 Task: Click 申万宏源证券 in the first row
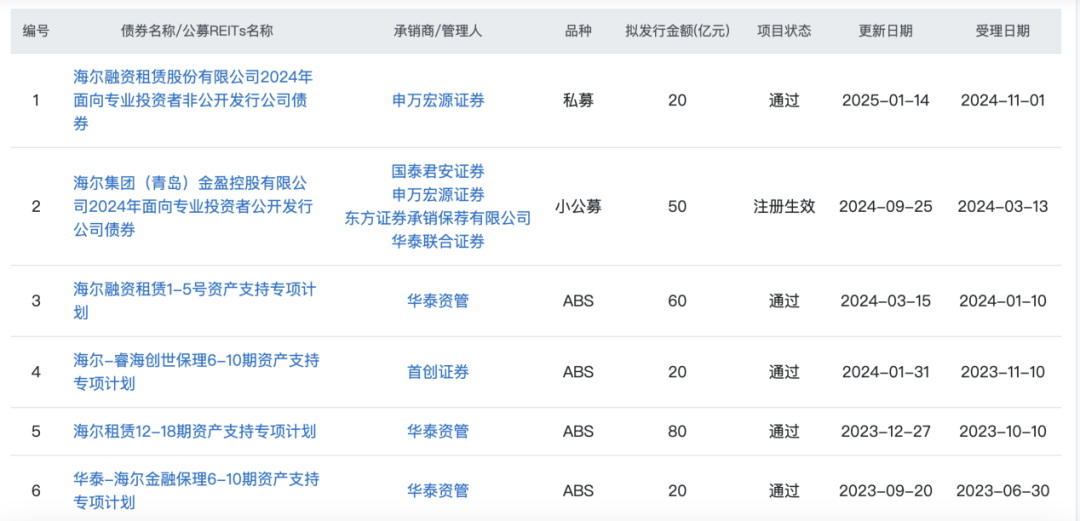click(438, 100)
